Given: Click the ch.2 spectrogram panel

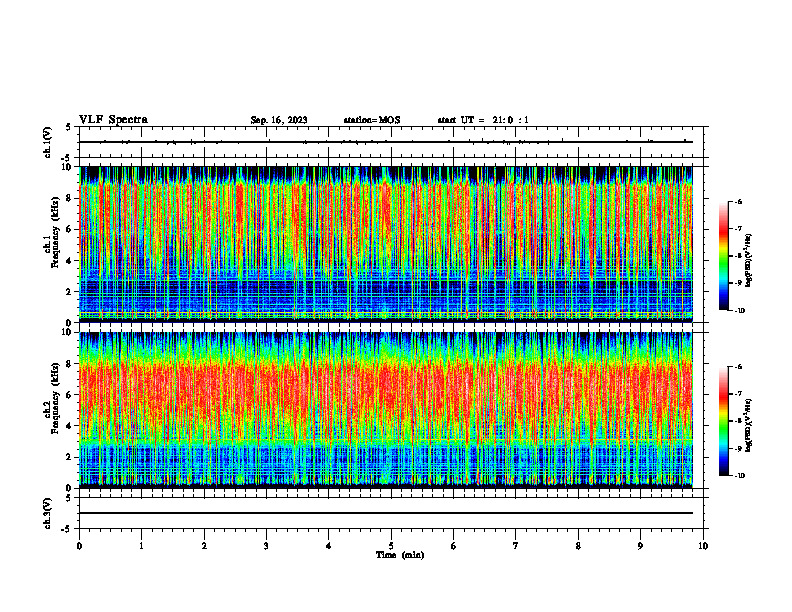Looking at the screenshot, I should 386,410.
